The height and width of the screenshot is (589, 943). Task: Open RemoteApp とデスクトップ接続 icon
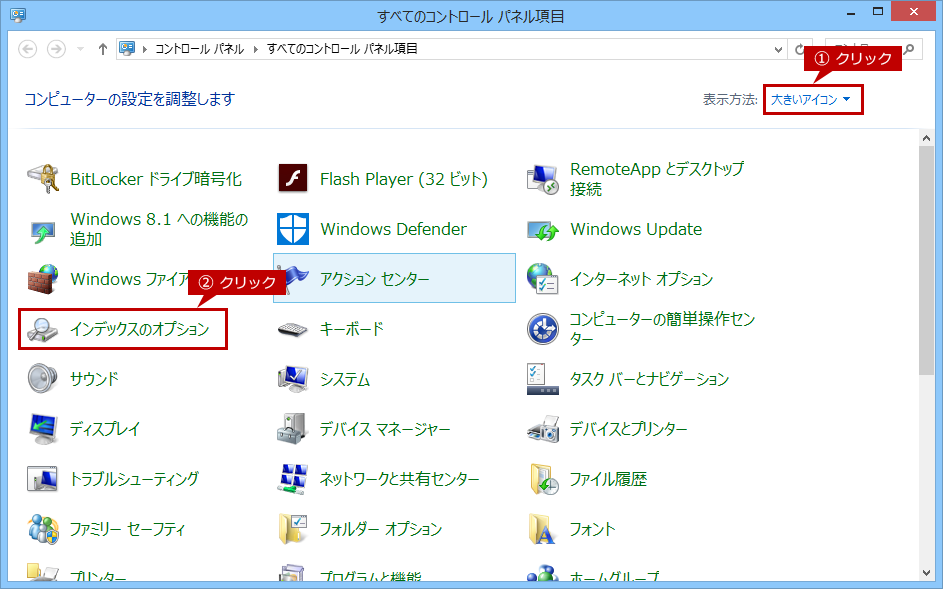click(543, 179)
